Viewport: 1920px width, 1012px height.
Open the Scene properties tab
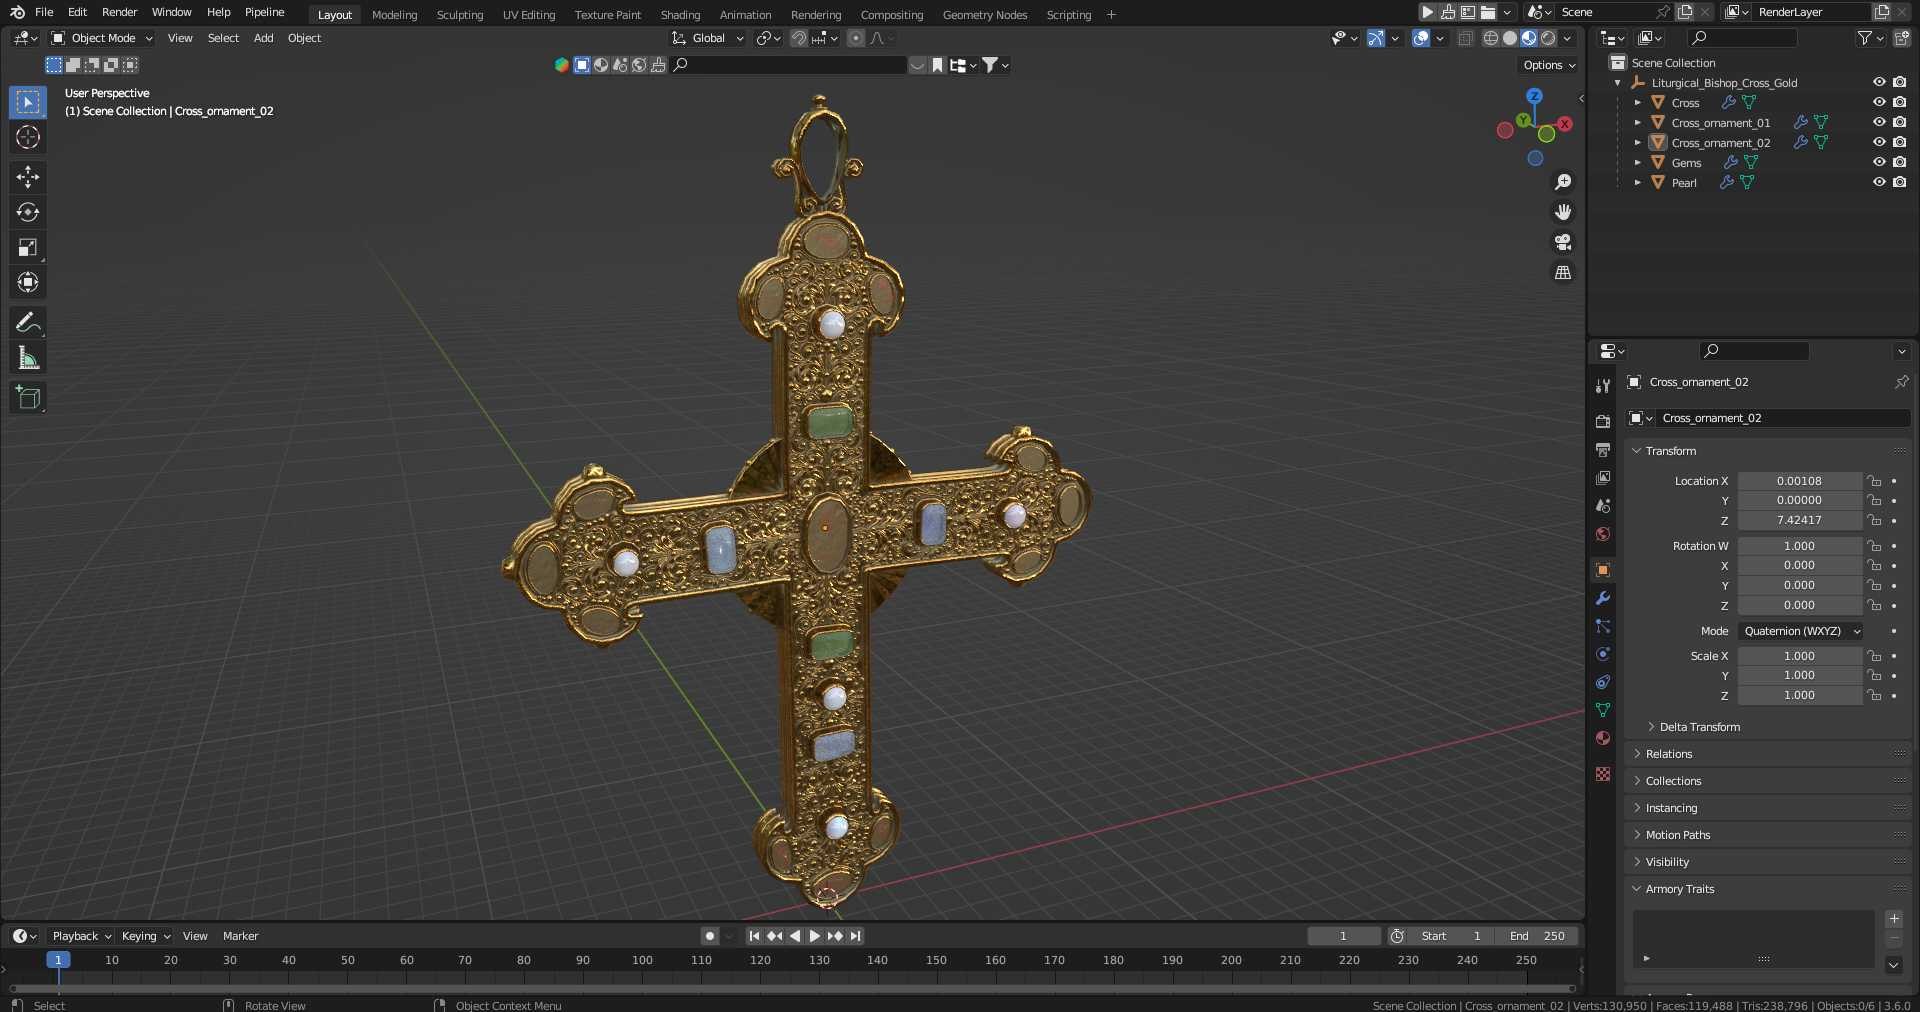(1603, 506)
